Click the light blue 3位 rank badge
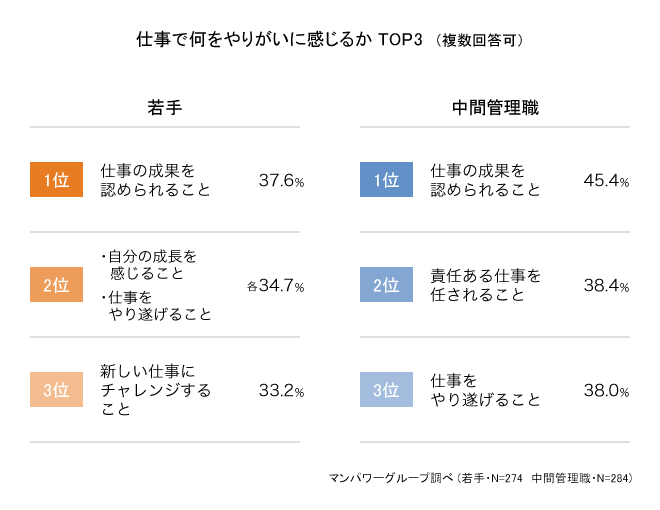Viewport: 660px width, 510px height. (x=386, y=389)
